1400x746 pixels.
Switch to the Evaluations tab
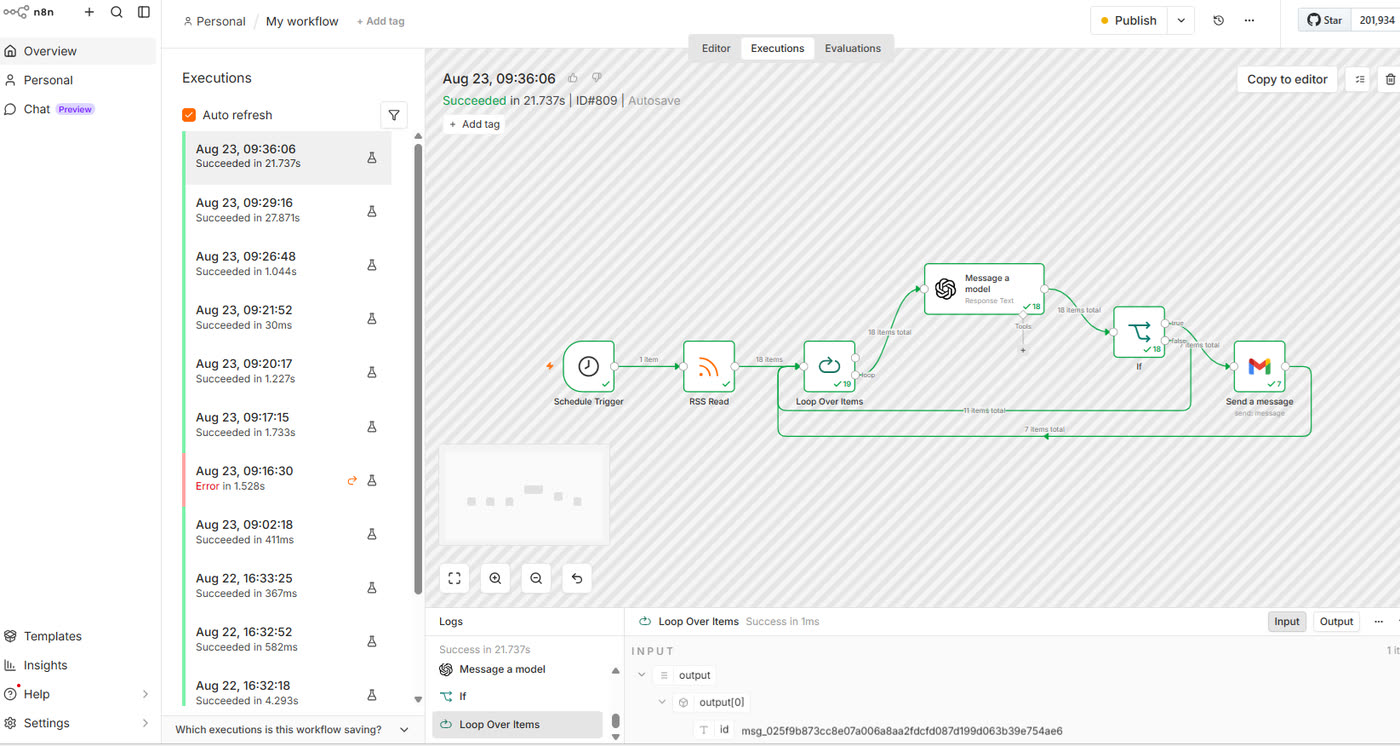point(853,48)
